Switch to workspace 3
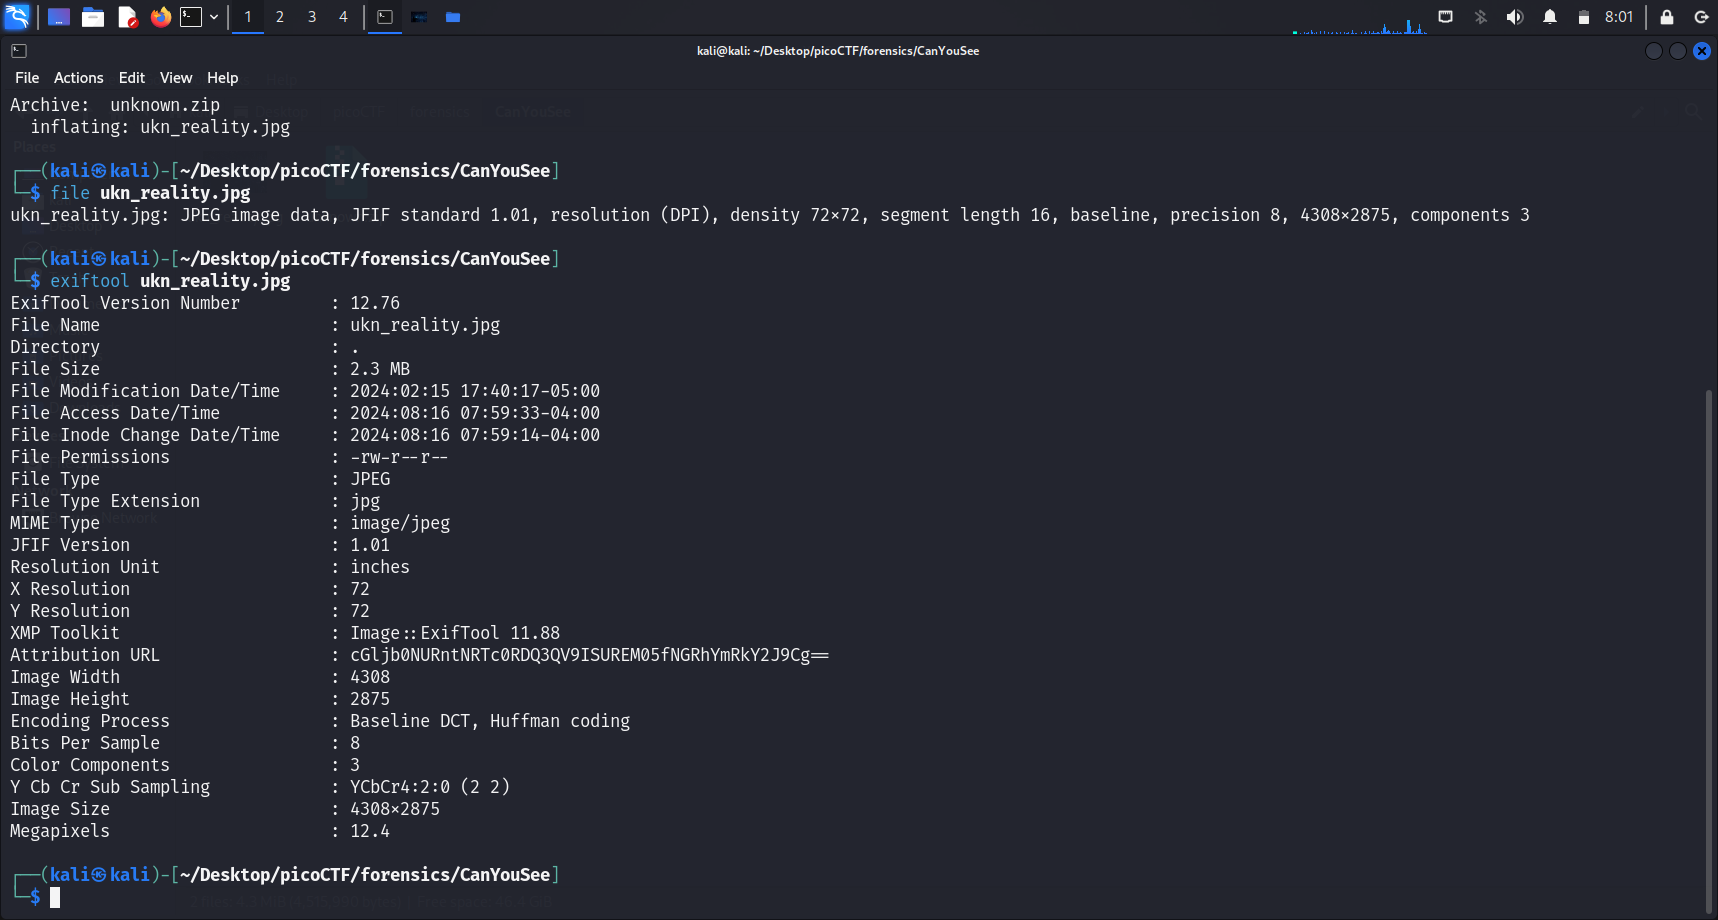This screenshot has width=1718, height=920. coord(312,17)
